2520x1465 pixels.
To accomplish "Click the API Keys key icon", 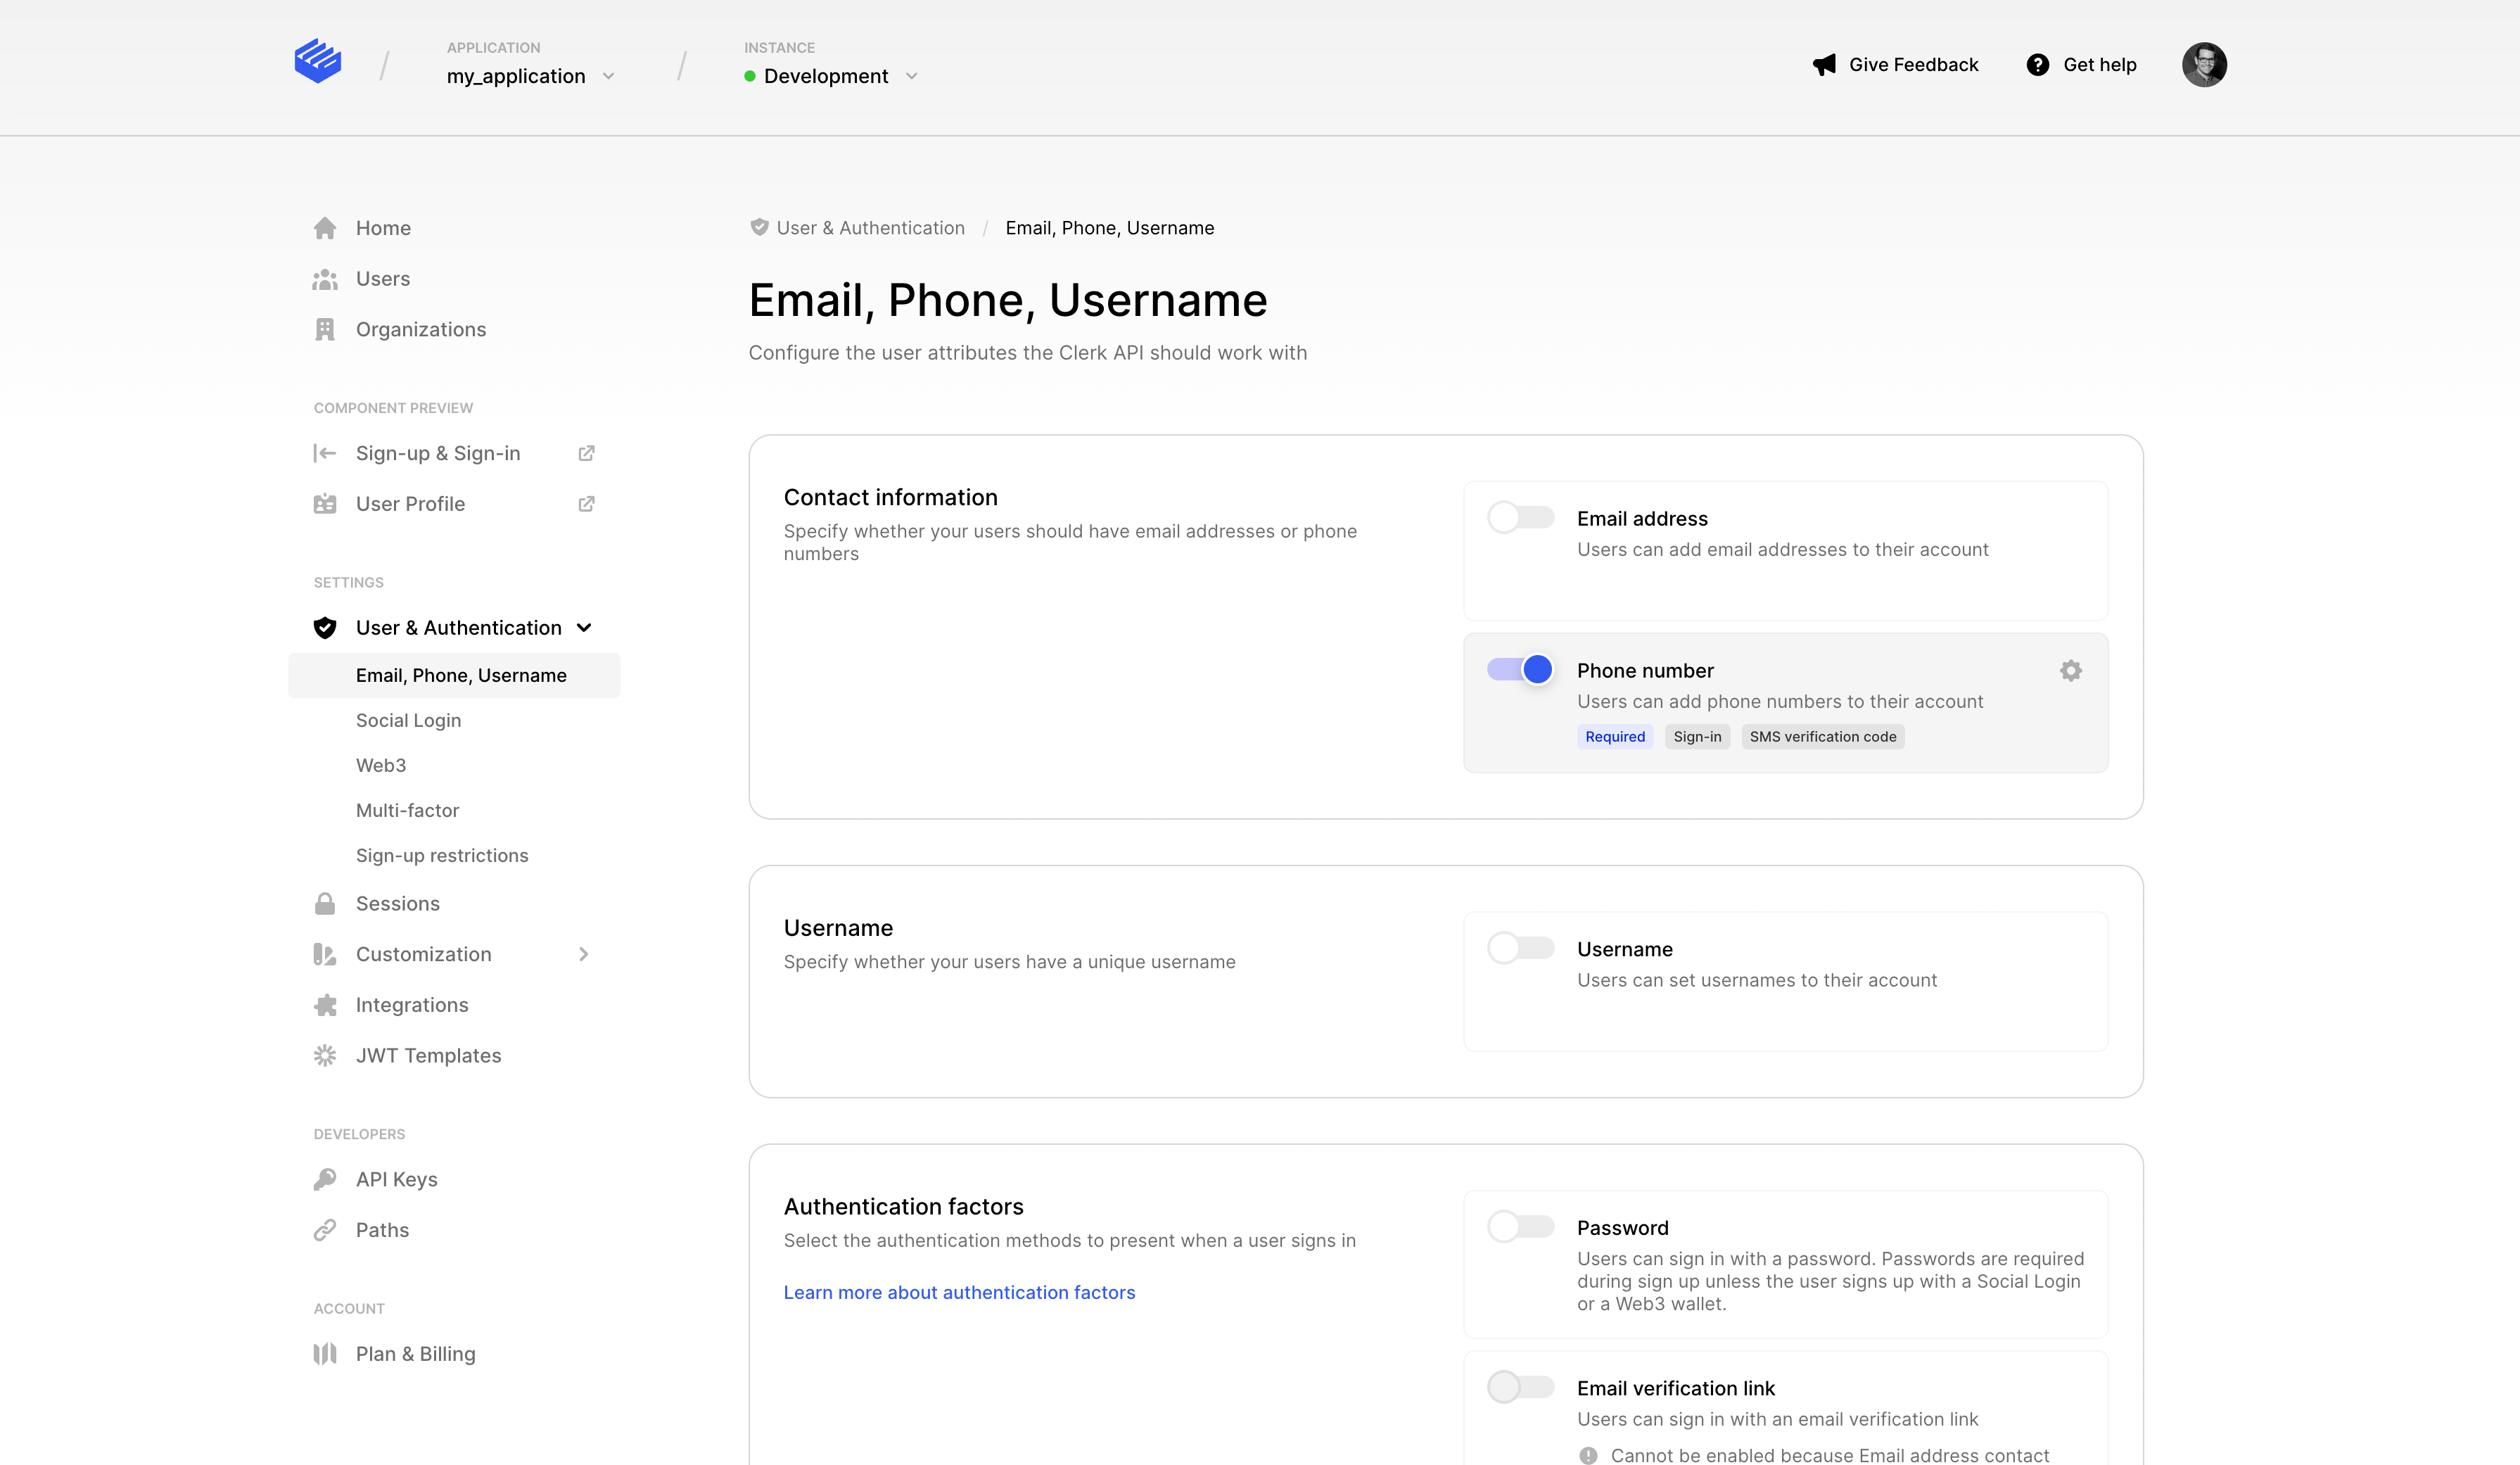I will pos(325,1179).
